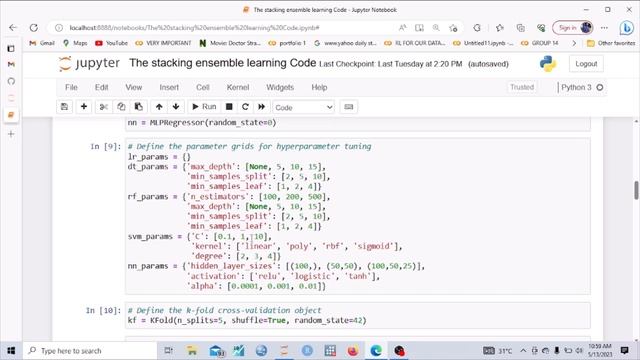Click the Trusted notebook button
Screen dimensions: 640x360
tap(522, 87)
